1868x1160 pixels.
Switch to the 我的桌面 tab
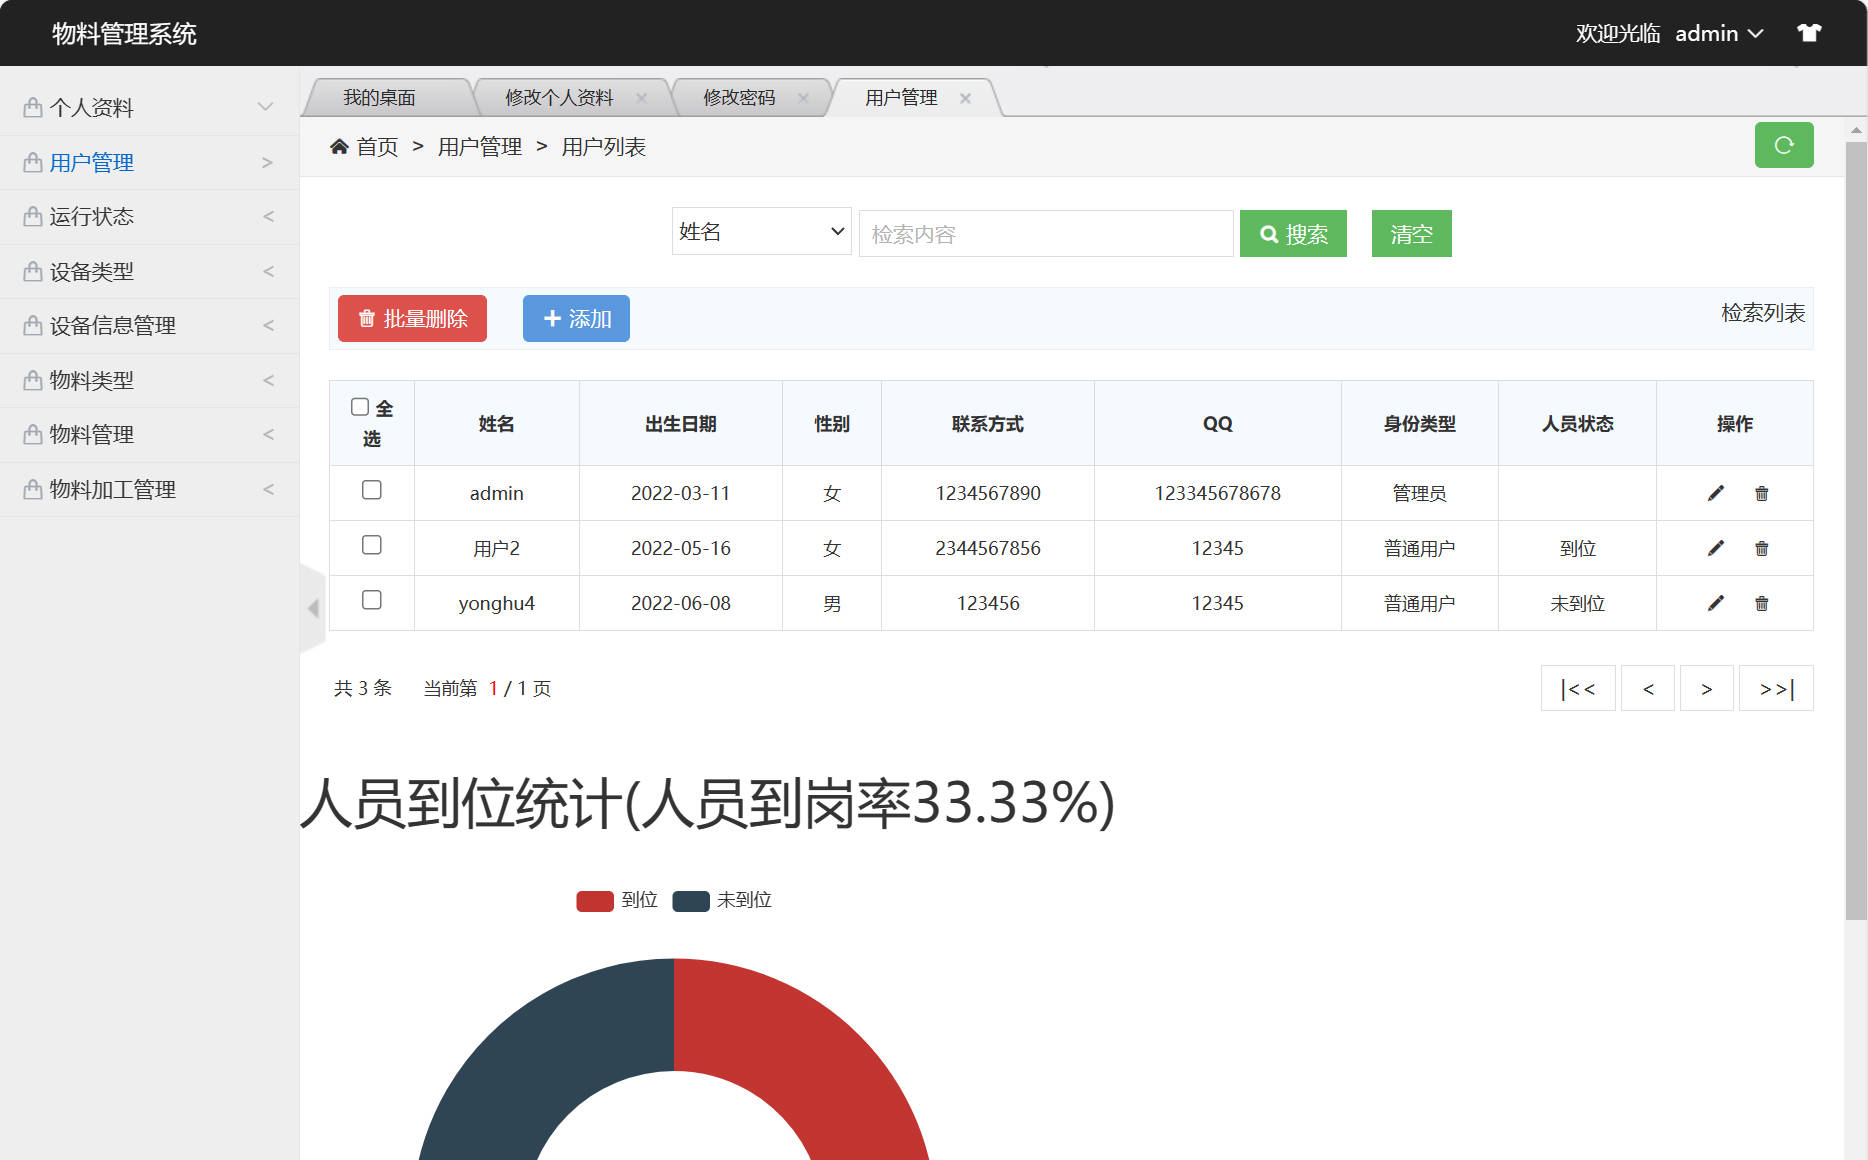[x=381, y=97]
